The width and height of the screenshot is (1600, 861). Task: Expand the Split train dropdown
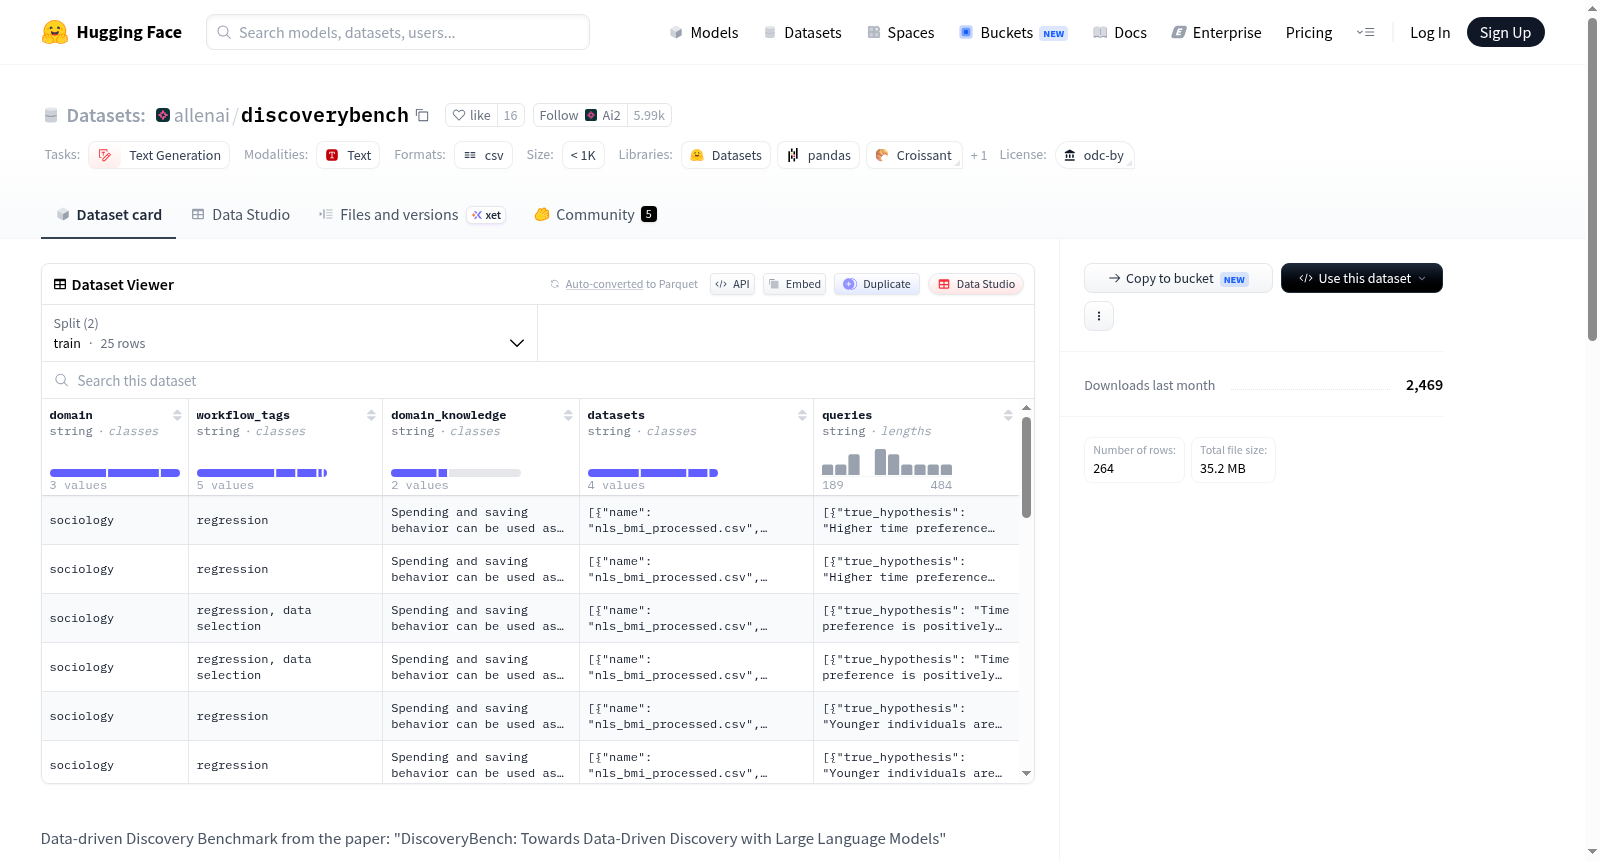pos(290,333)
